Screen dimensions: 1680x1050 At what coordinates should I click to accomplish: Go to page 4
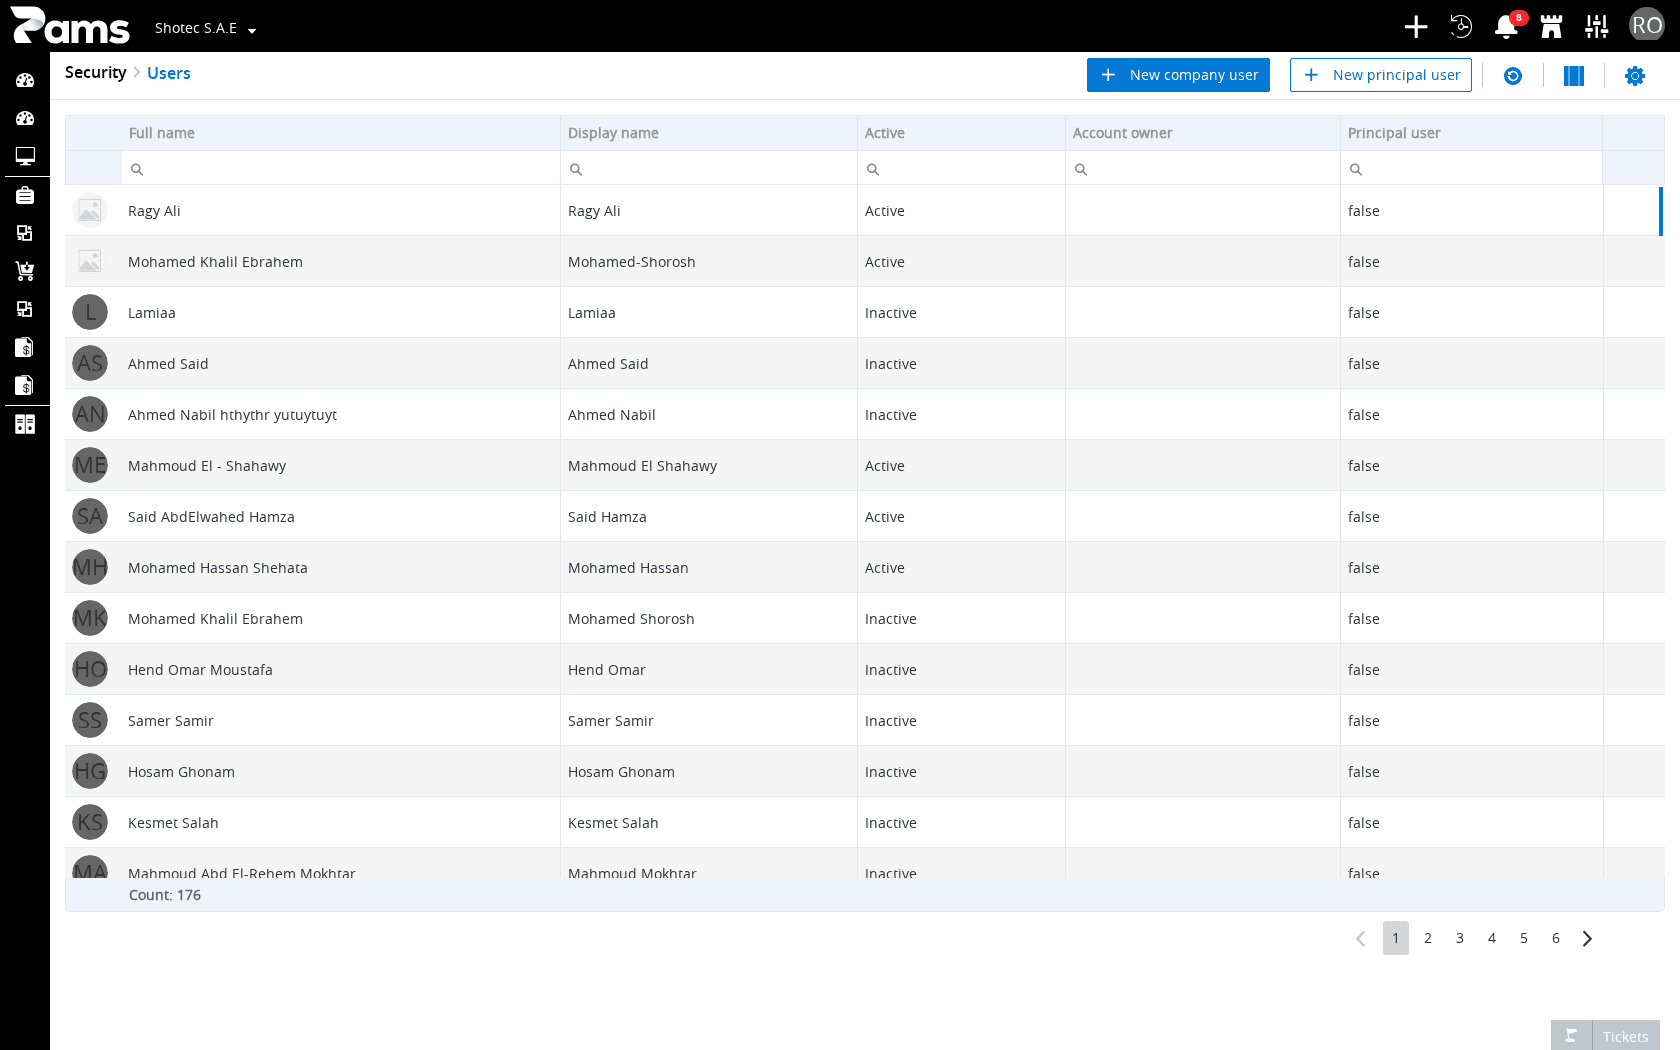[x=1492, y=938]
